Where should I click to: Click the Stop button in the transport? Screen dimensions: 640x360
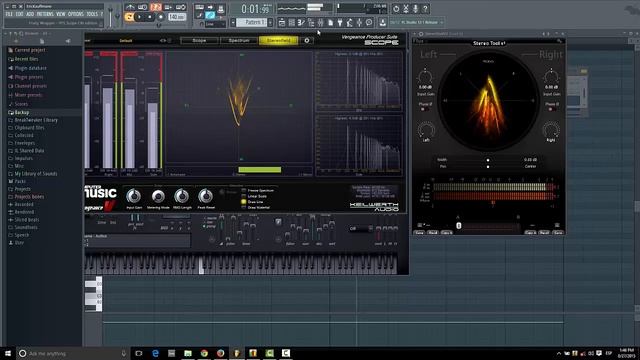[x=150, y=17]
